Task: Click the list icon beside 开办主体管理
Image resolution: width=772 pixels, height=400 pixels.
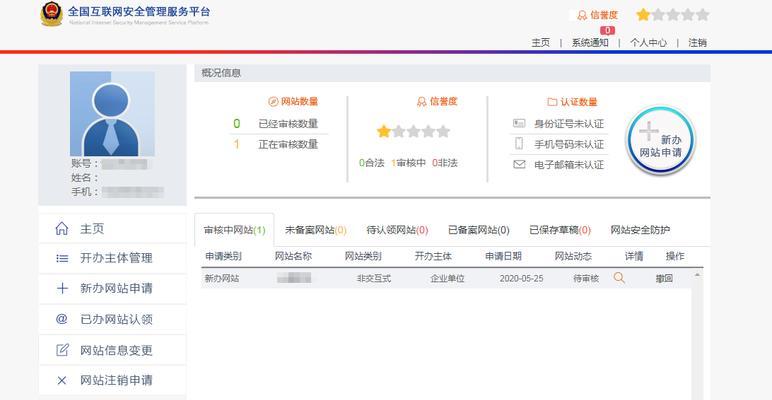Action: (x=62, y=258)
